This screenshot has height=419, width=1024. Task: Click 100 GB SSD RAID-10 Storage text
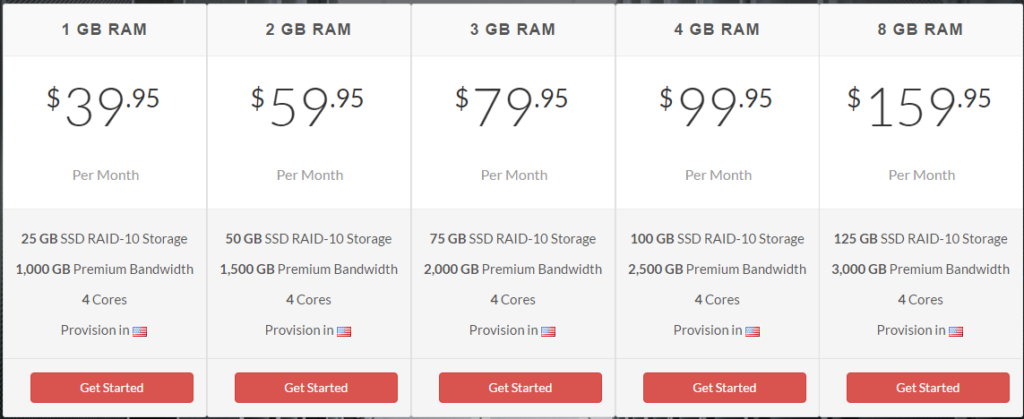coord(717,239)
